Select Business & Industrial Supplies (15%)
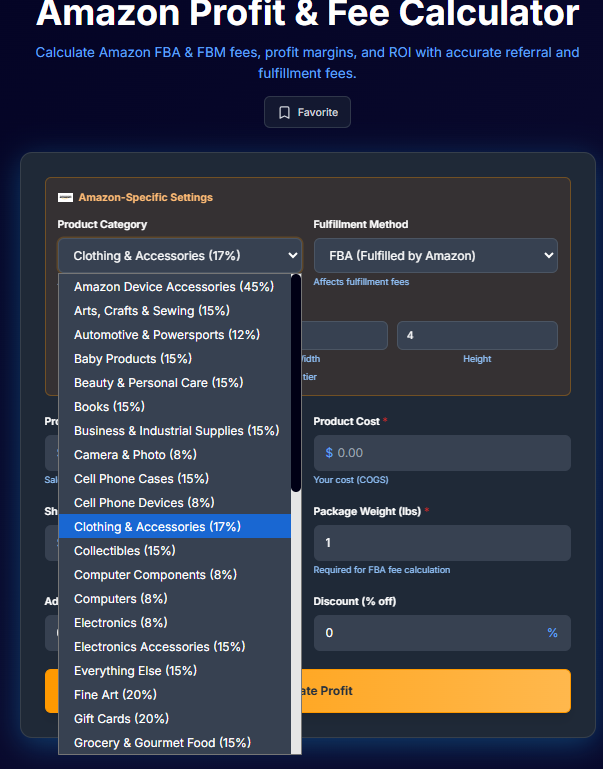 [175, 431]
